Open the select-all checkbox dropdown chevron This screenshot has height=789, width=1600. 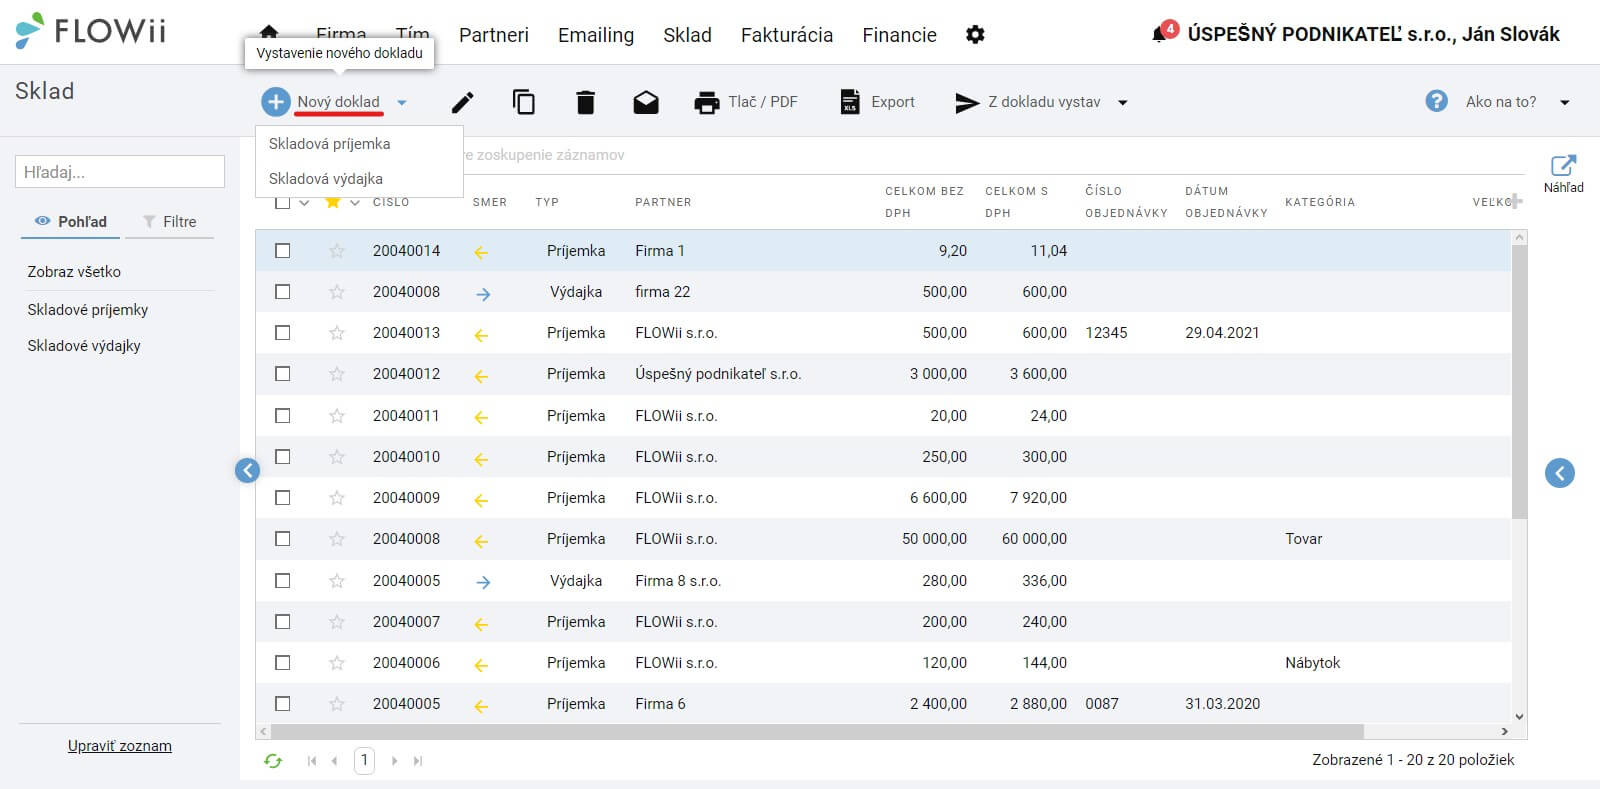point(304,203)
